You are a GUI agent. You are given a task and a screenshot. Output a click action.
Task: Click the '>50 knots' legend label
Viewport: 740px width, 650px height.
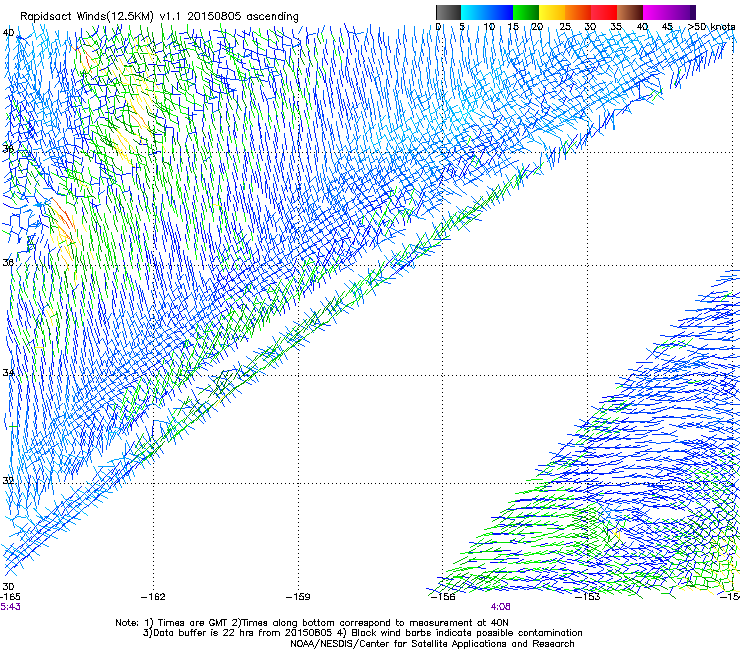tap(712, 27)
